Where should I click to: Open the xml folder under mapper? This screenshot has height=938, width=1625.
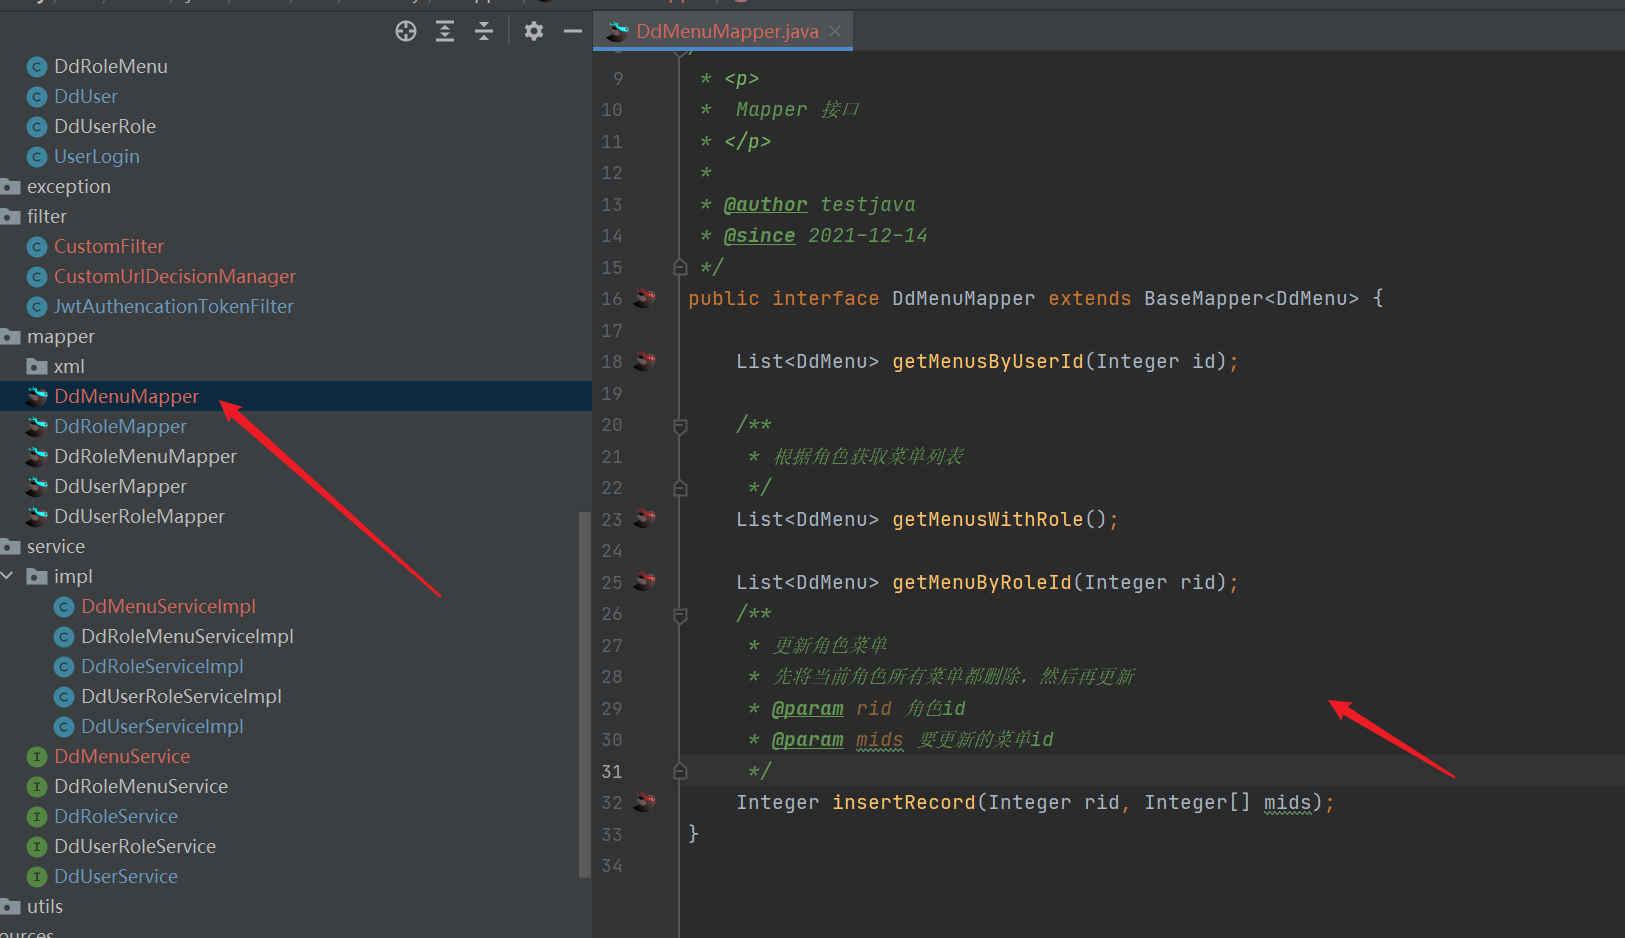(70, 366)
